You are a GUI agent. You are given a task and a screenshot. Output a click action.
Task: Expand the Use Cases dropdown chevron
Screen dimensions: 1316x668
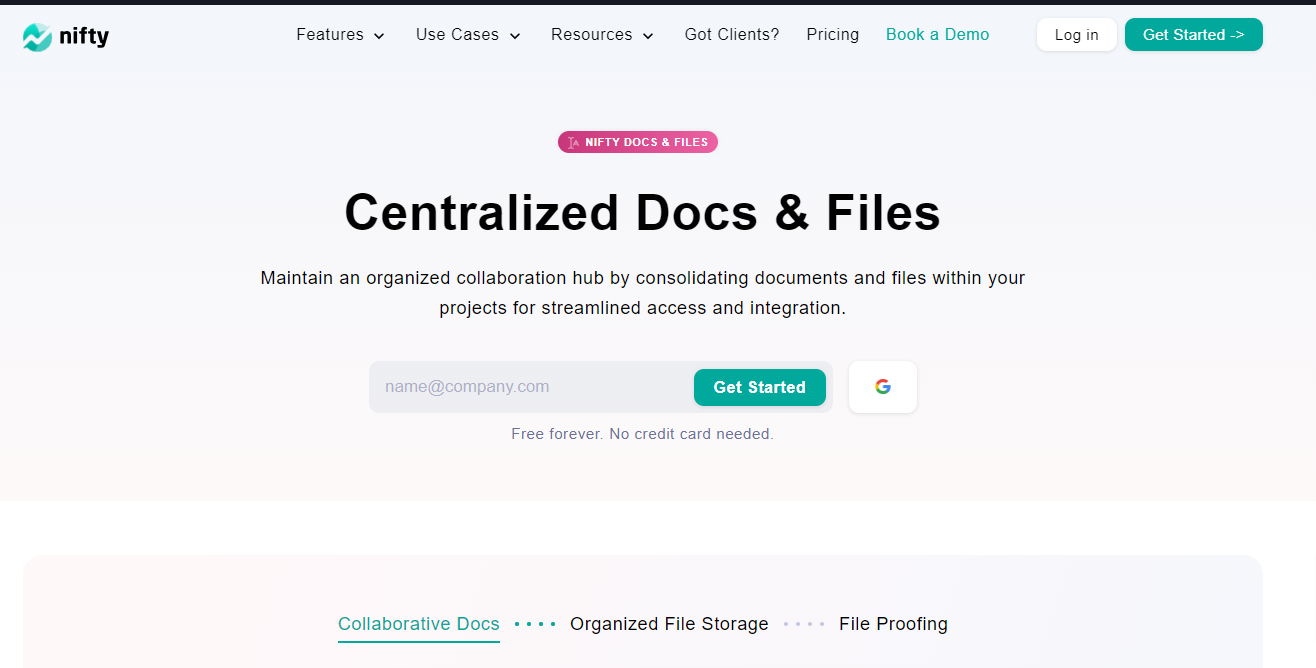(x=515, y=36)
